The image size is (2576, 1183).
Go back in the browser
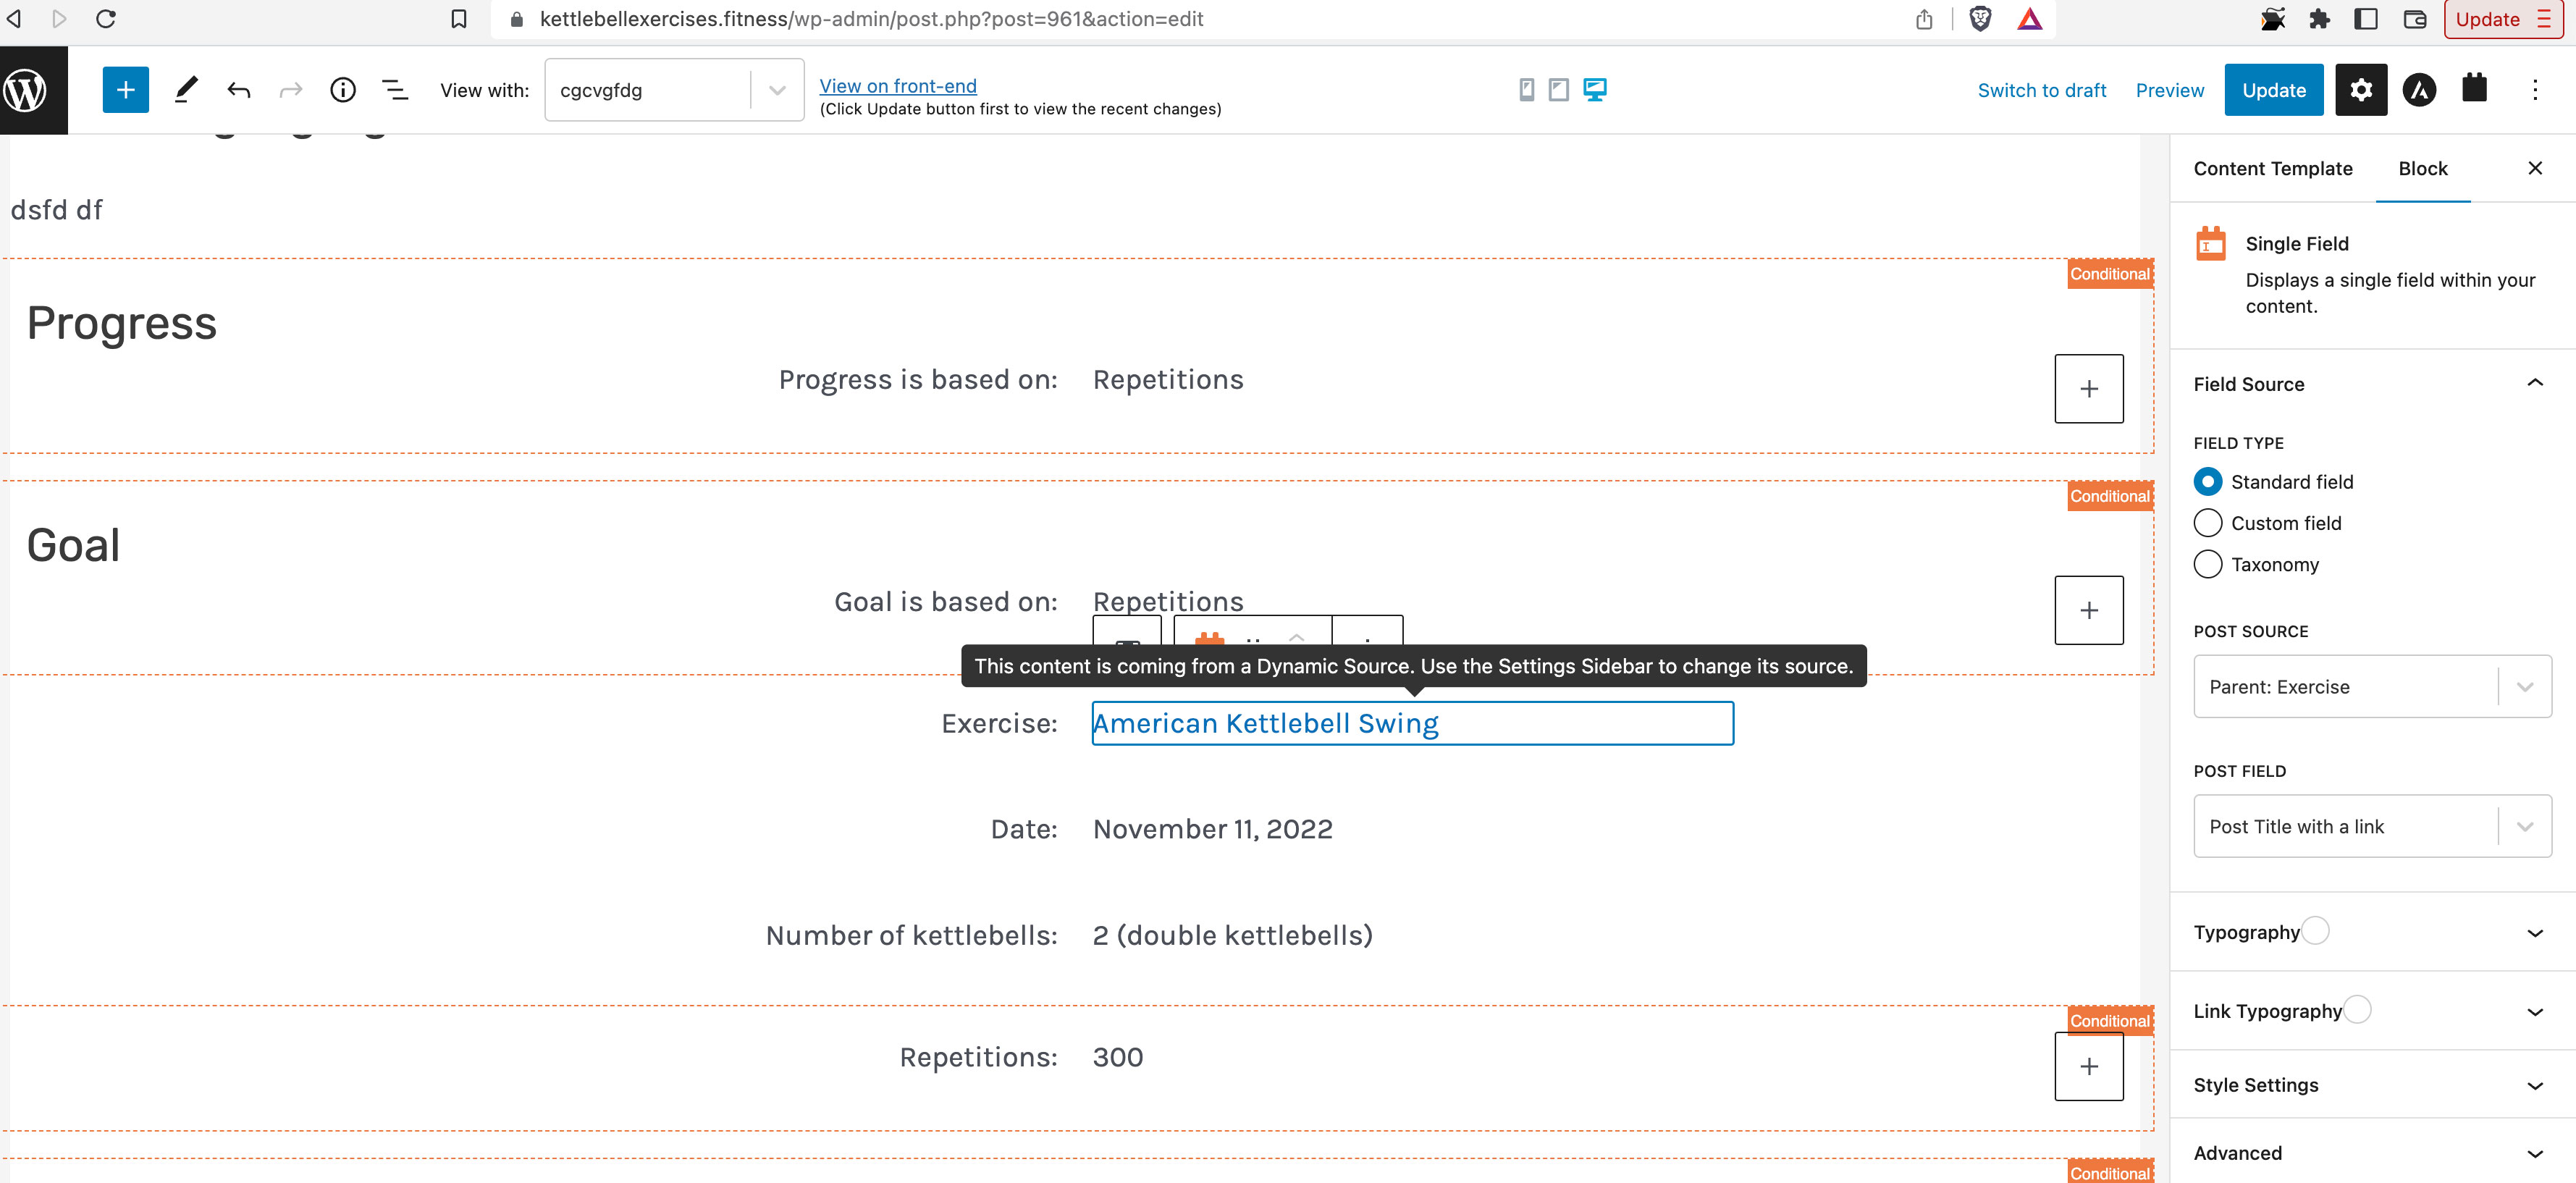[x=14, y=19]
